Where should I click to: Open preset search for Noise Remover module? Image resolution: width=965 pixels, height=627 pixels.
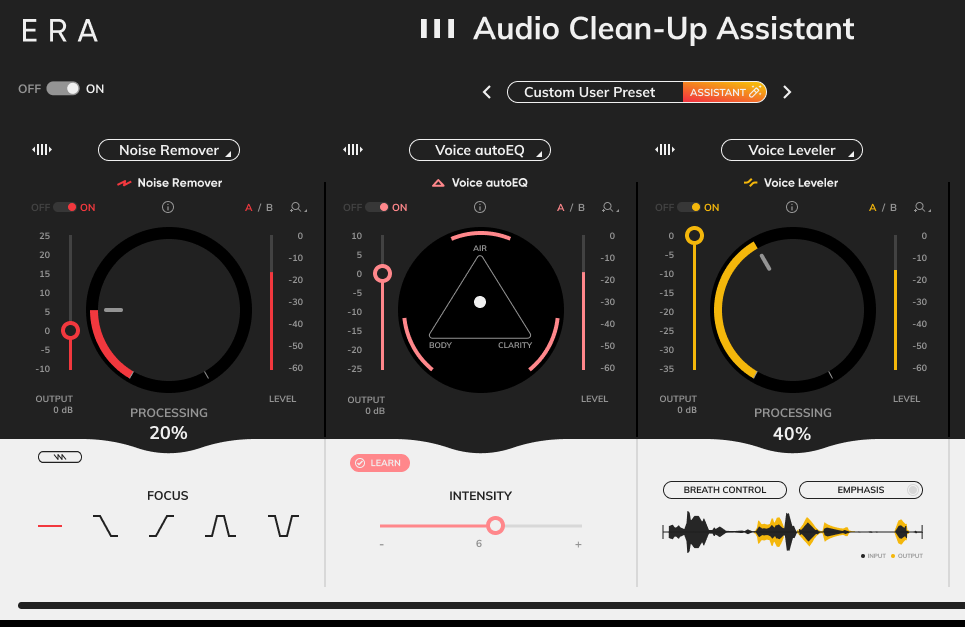tap(296, 207)
